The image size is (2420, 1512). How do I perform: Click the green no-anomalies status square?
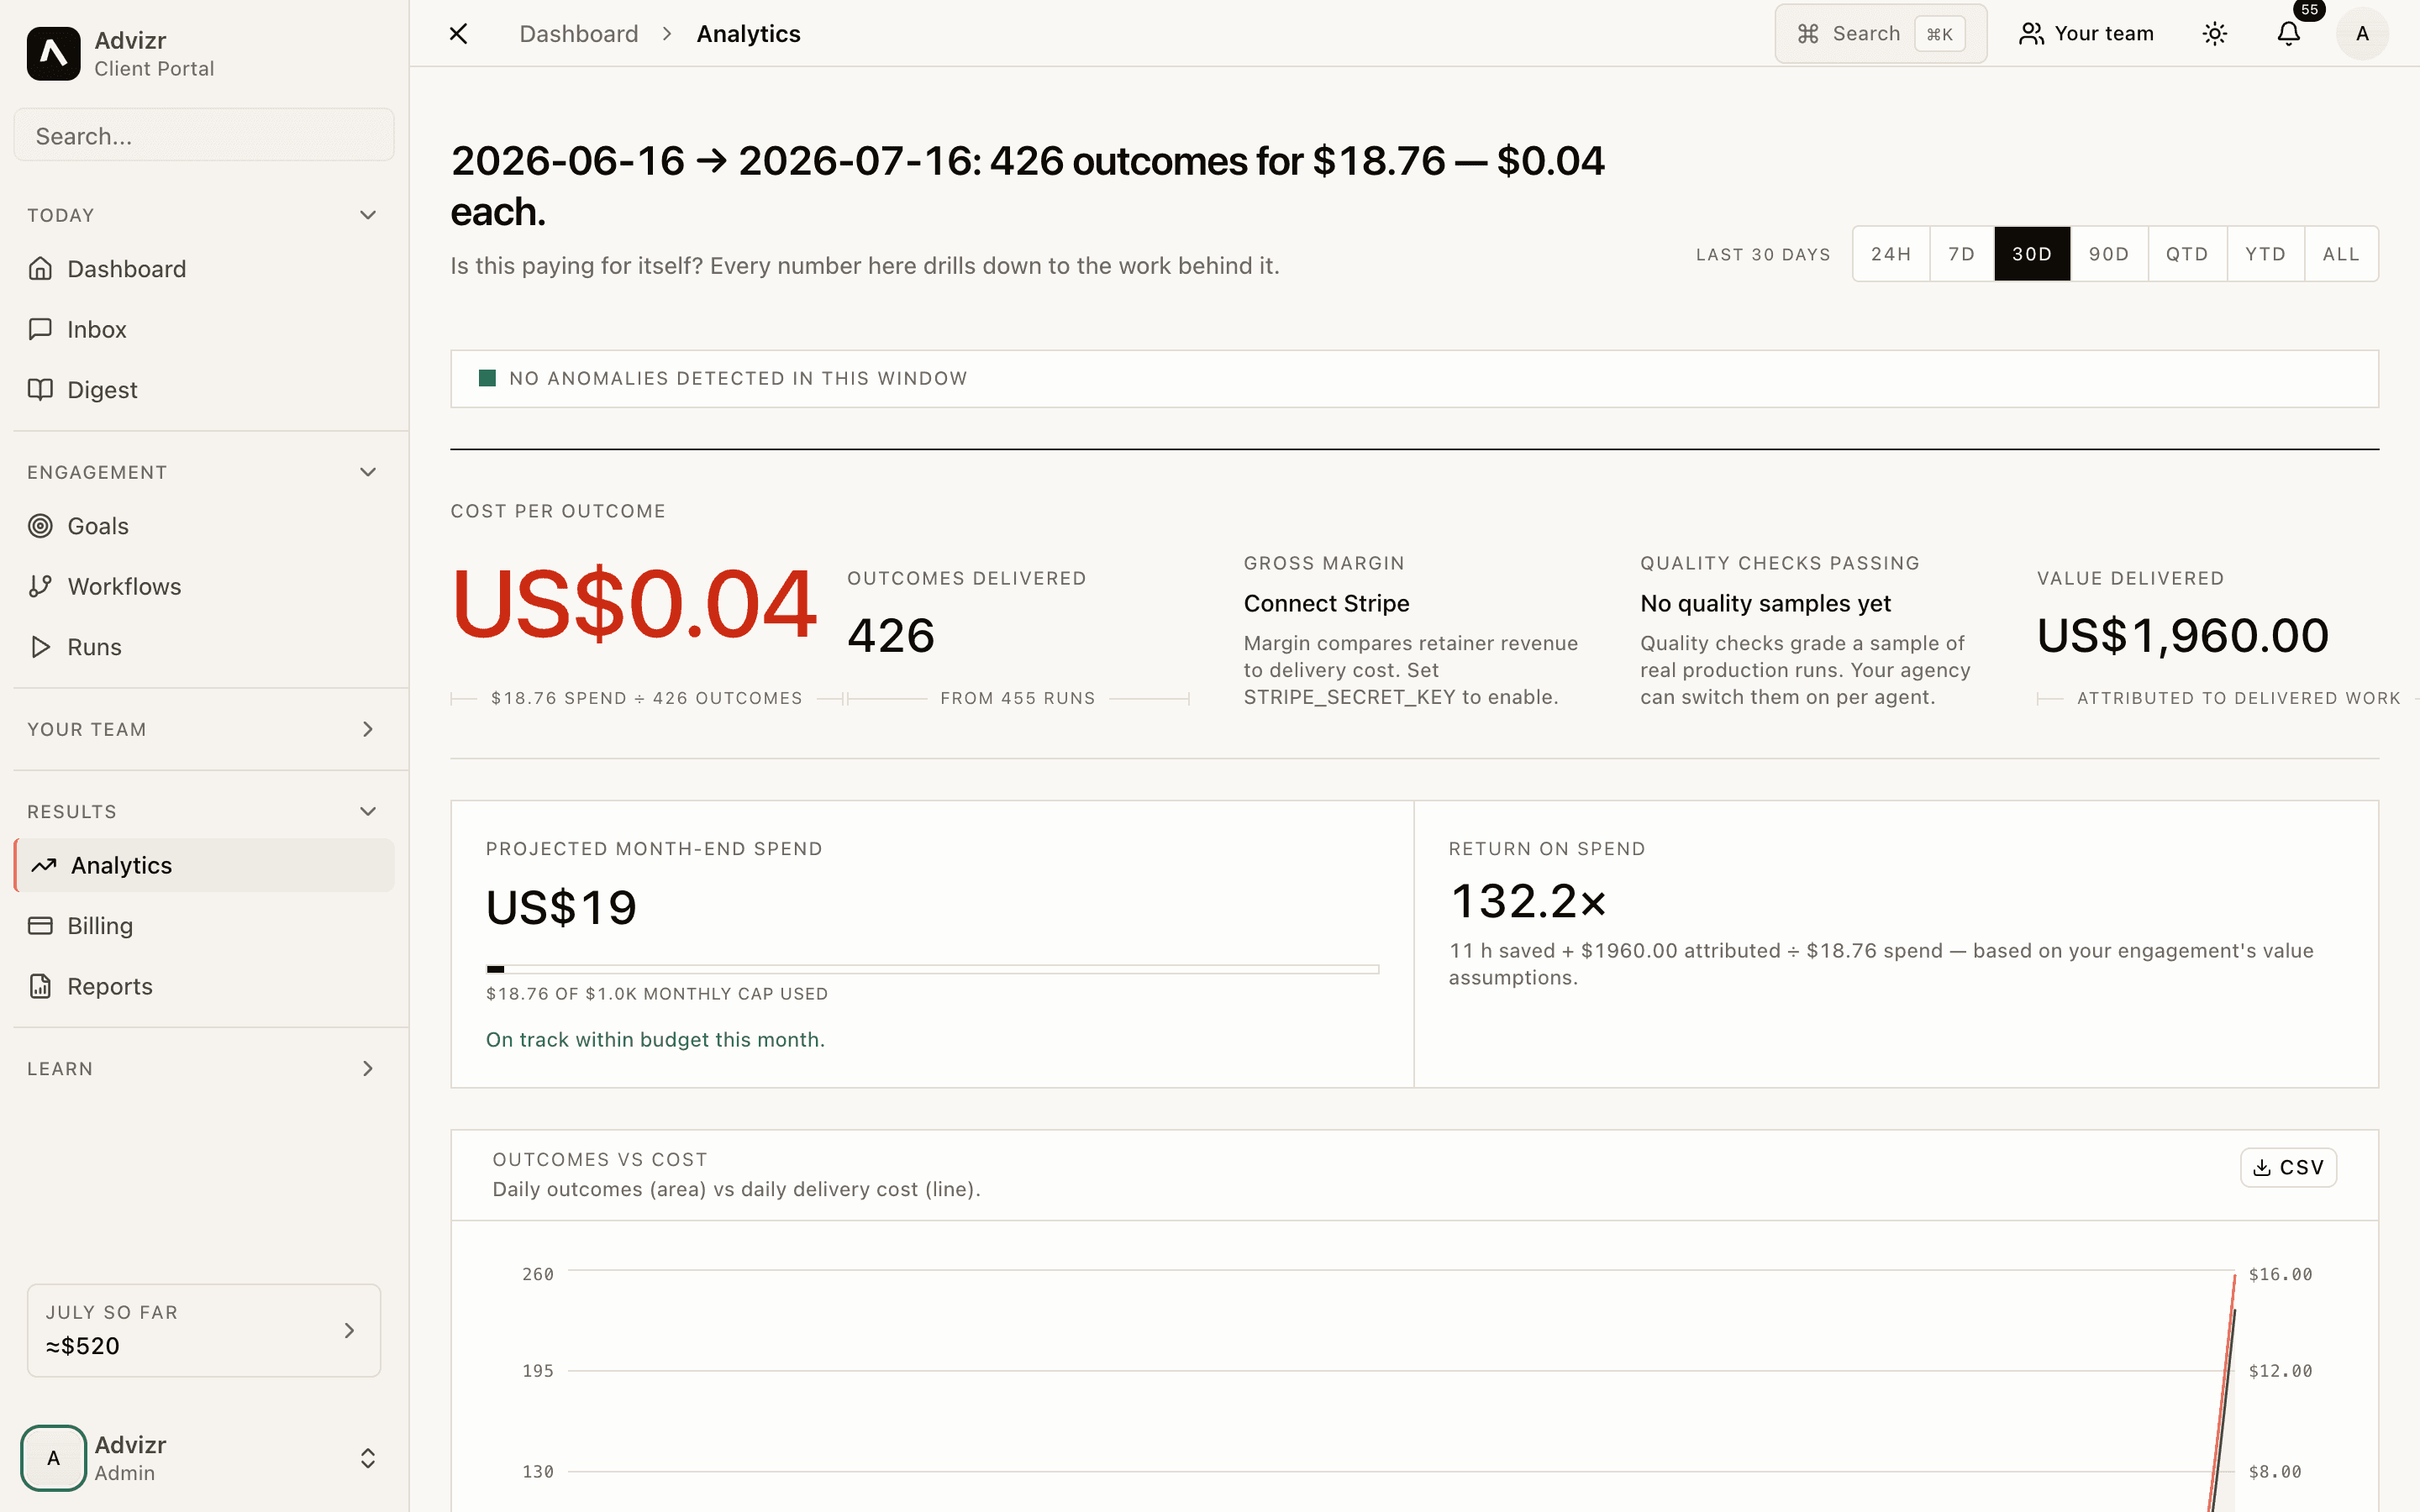tap(487, 378)
